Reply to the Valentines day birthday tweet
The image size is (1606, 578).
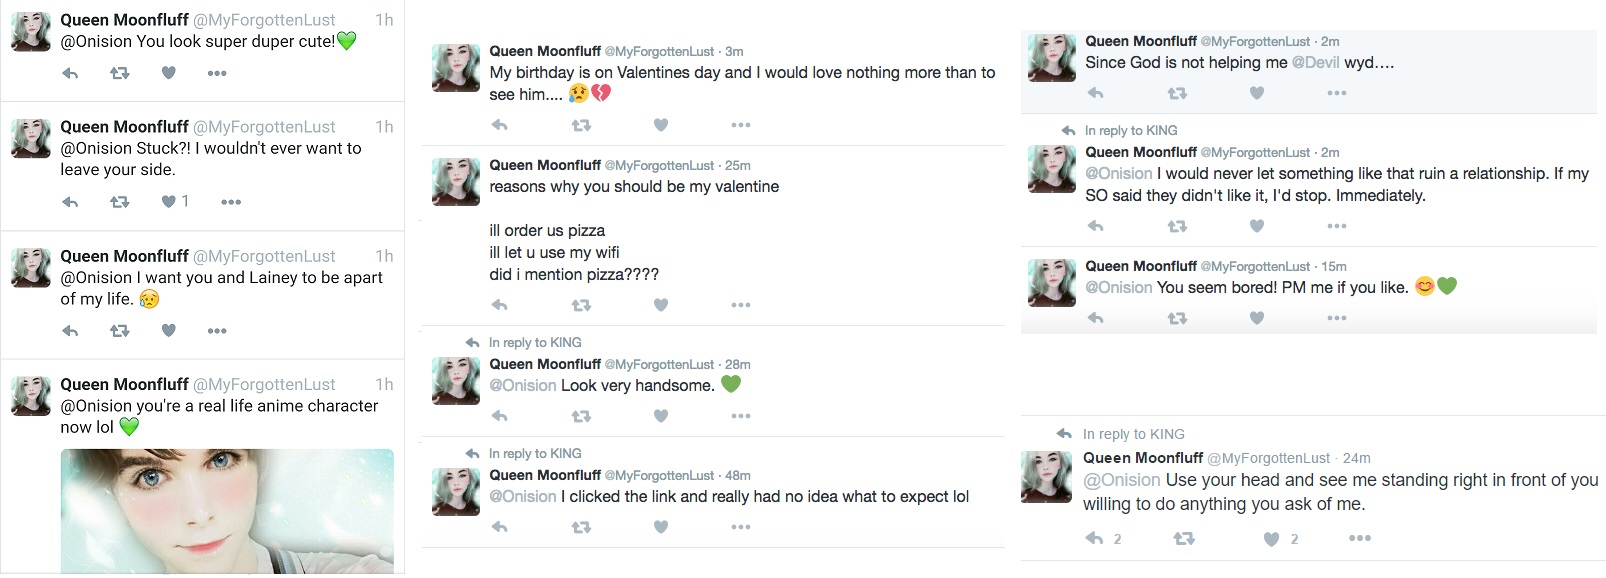pos(500,125)
